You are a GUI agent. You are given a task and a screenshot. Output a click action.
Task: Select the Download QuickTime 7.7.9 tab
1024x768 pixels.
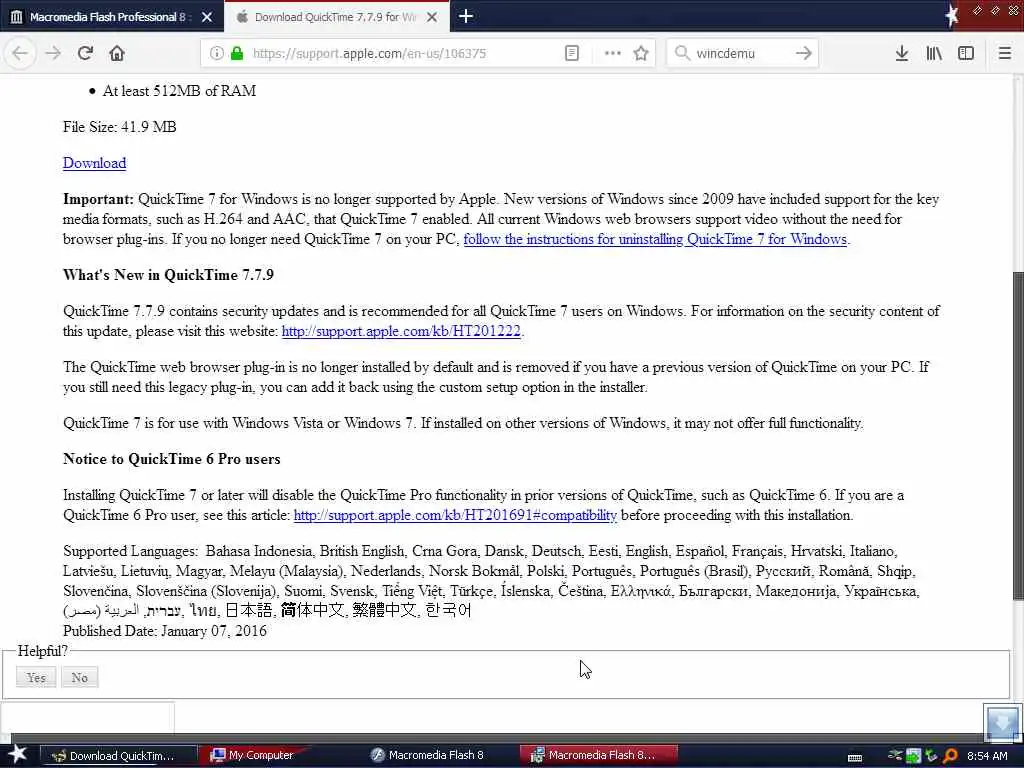pos(336,17)
